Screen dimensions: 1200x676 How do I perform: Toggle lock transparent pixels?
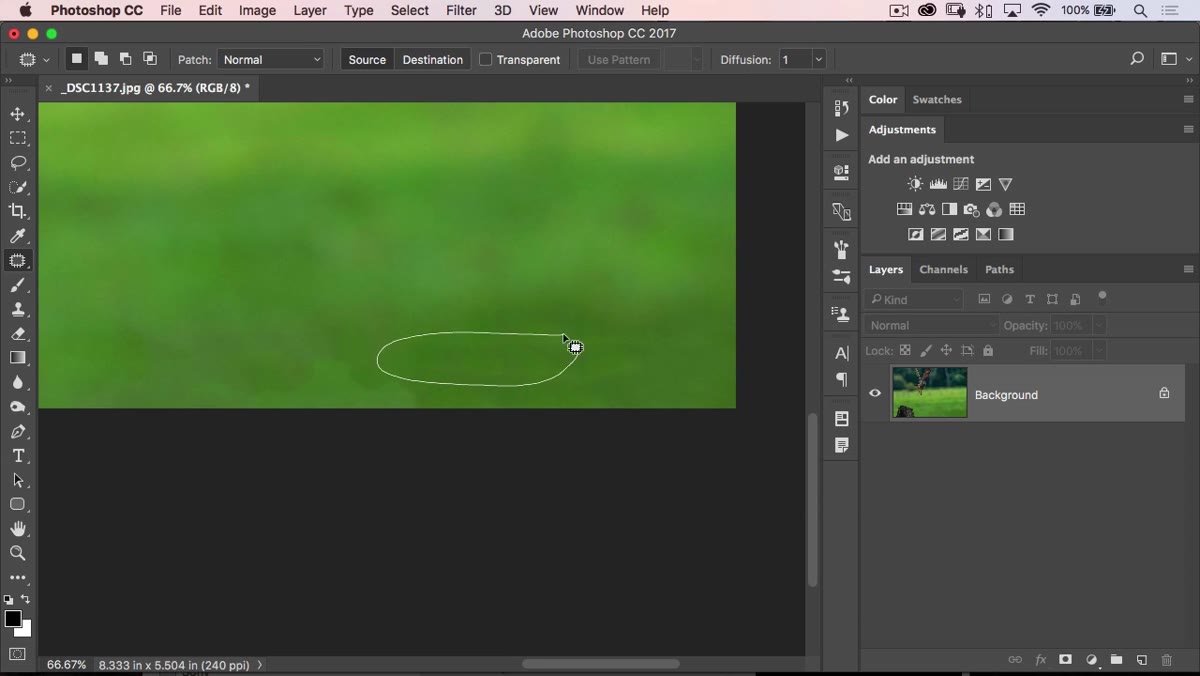pyautogui.click(x=905, y=351)
